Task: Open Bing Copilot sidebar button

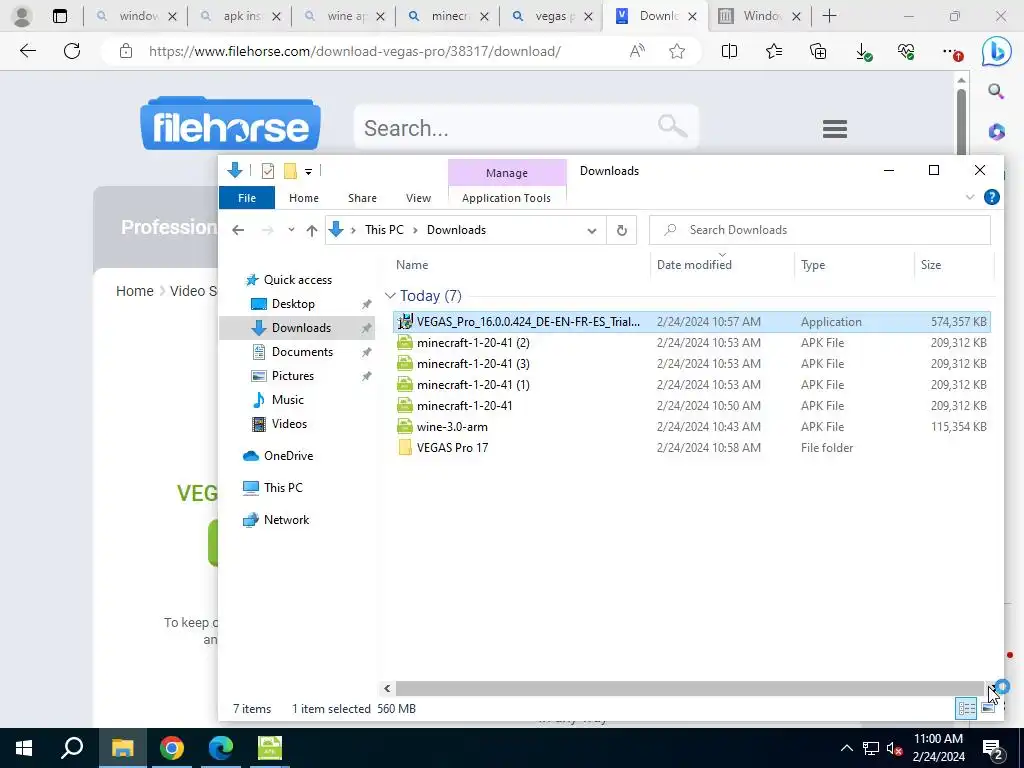Action: [996, 52]
